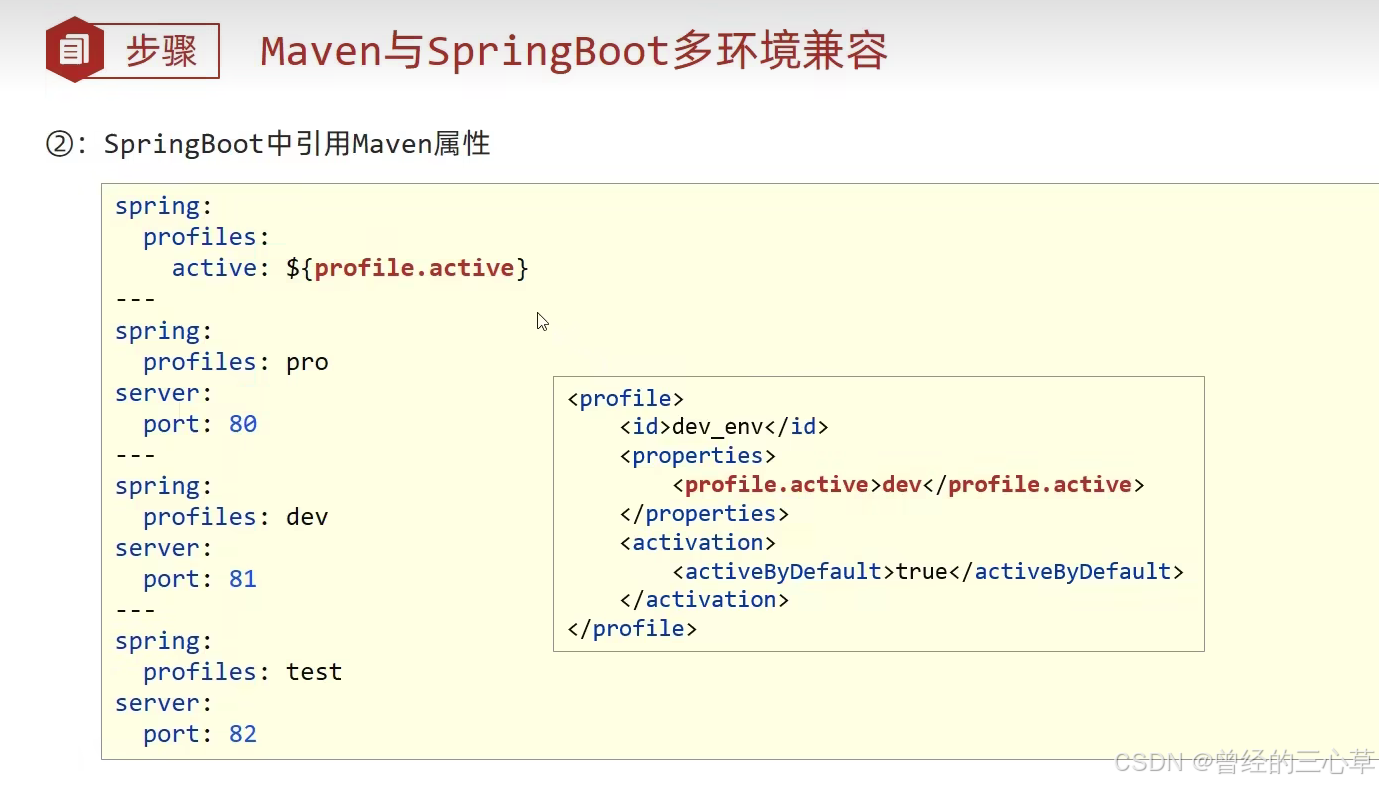This screenshot has height=785, width=1379.
Task: Select the <id>dev_env</id> line
Action: pyautogui.click(x=724, y=427)
